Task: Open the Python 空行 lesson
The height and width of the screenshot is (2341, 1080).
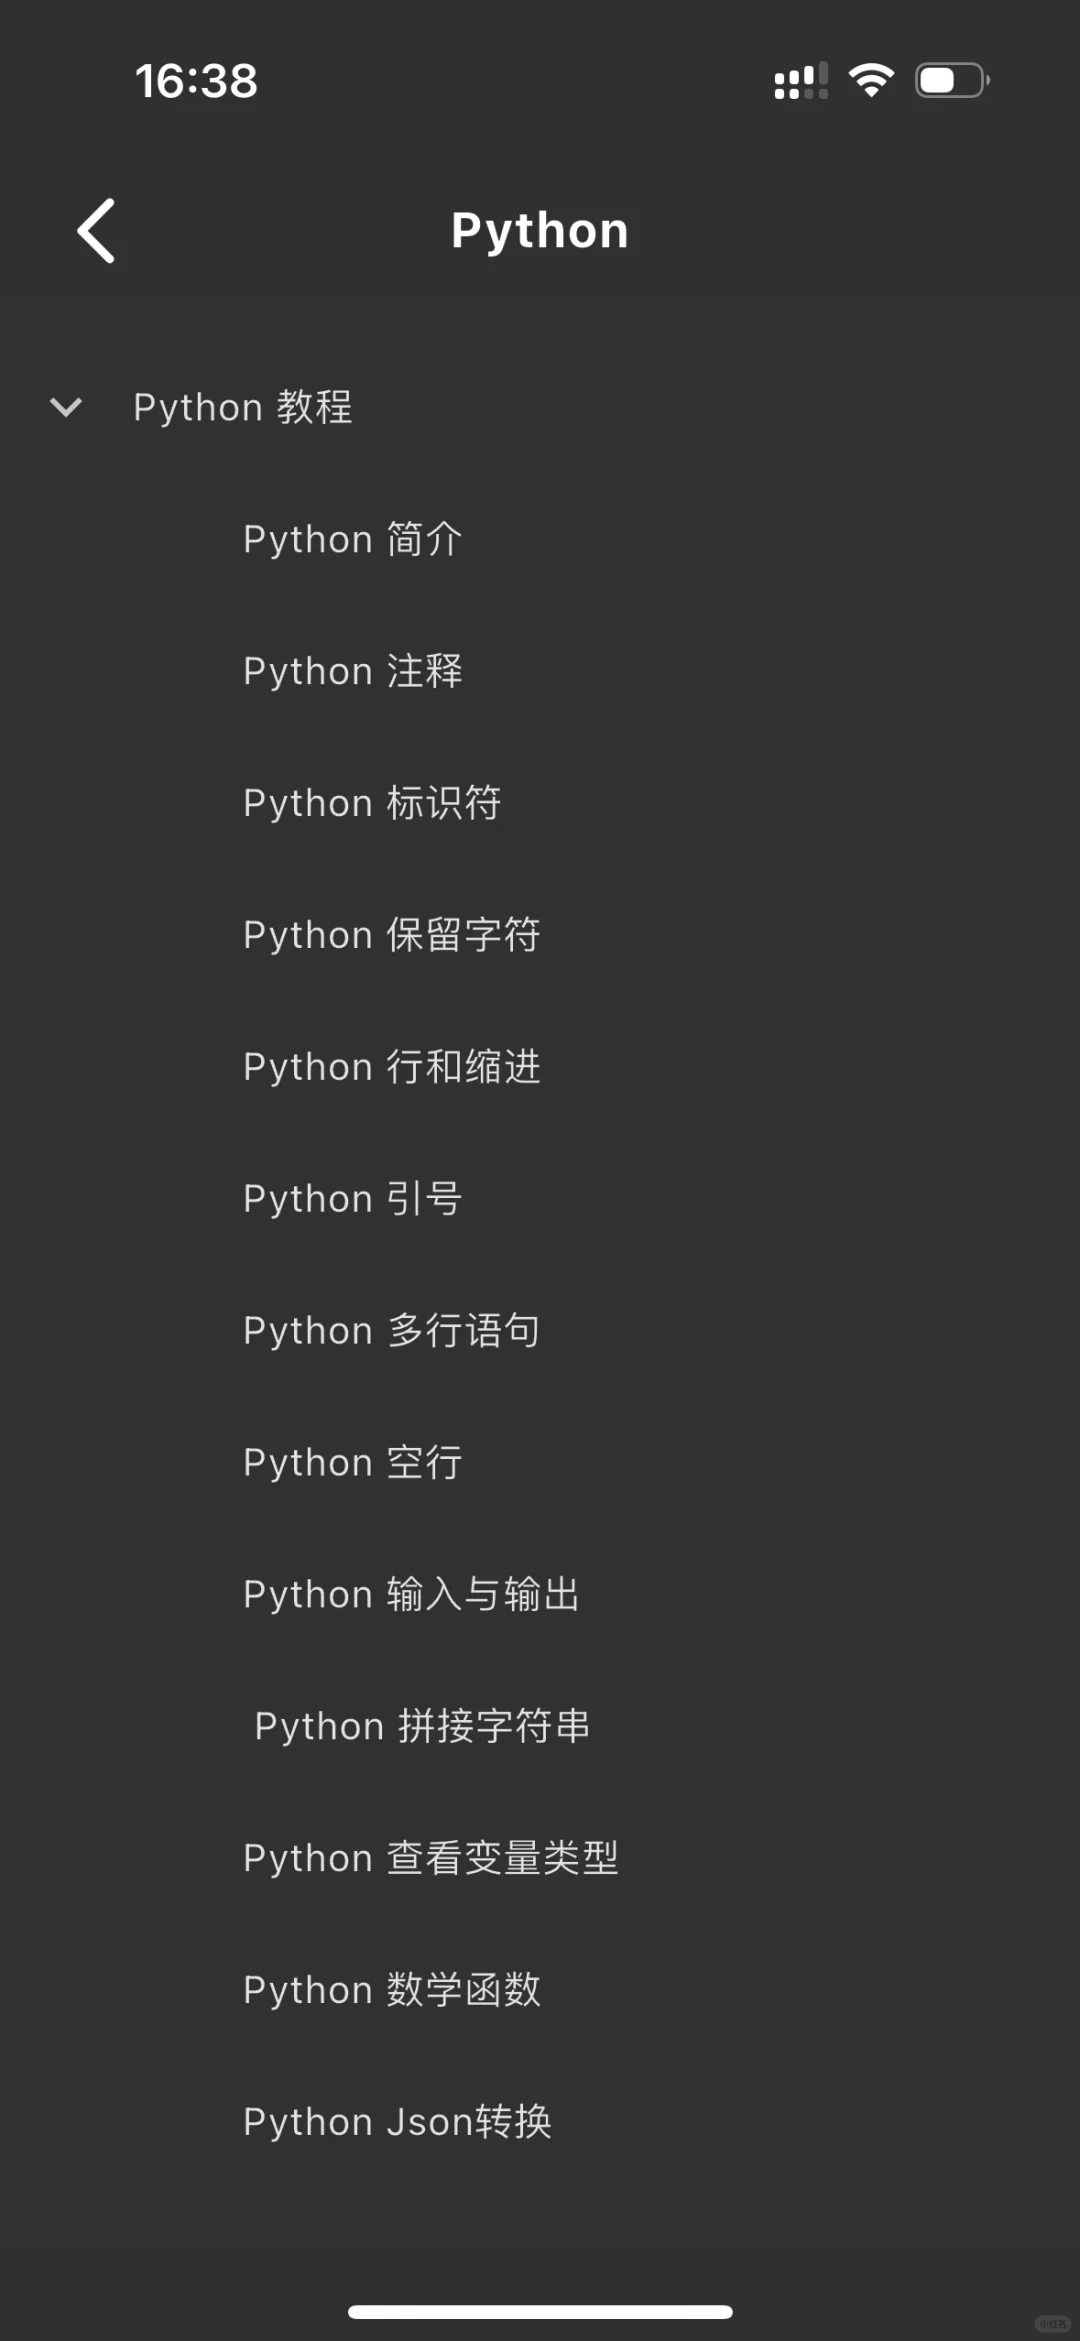Action: 353,1463
